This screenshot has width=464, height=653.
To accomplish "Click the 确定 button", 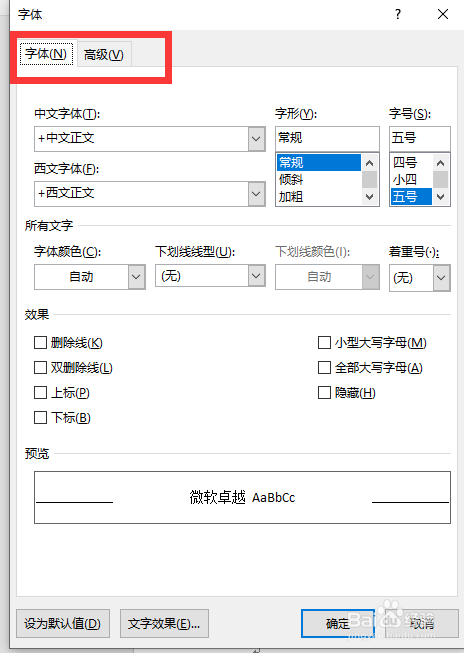I will [338, 623].
